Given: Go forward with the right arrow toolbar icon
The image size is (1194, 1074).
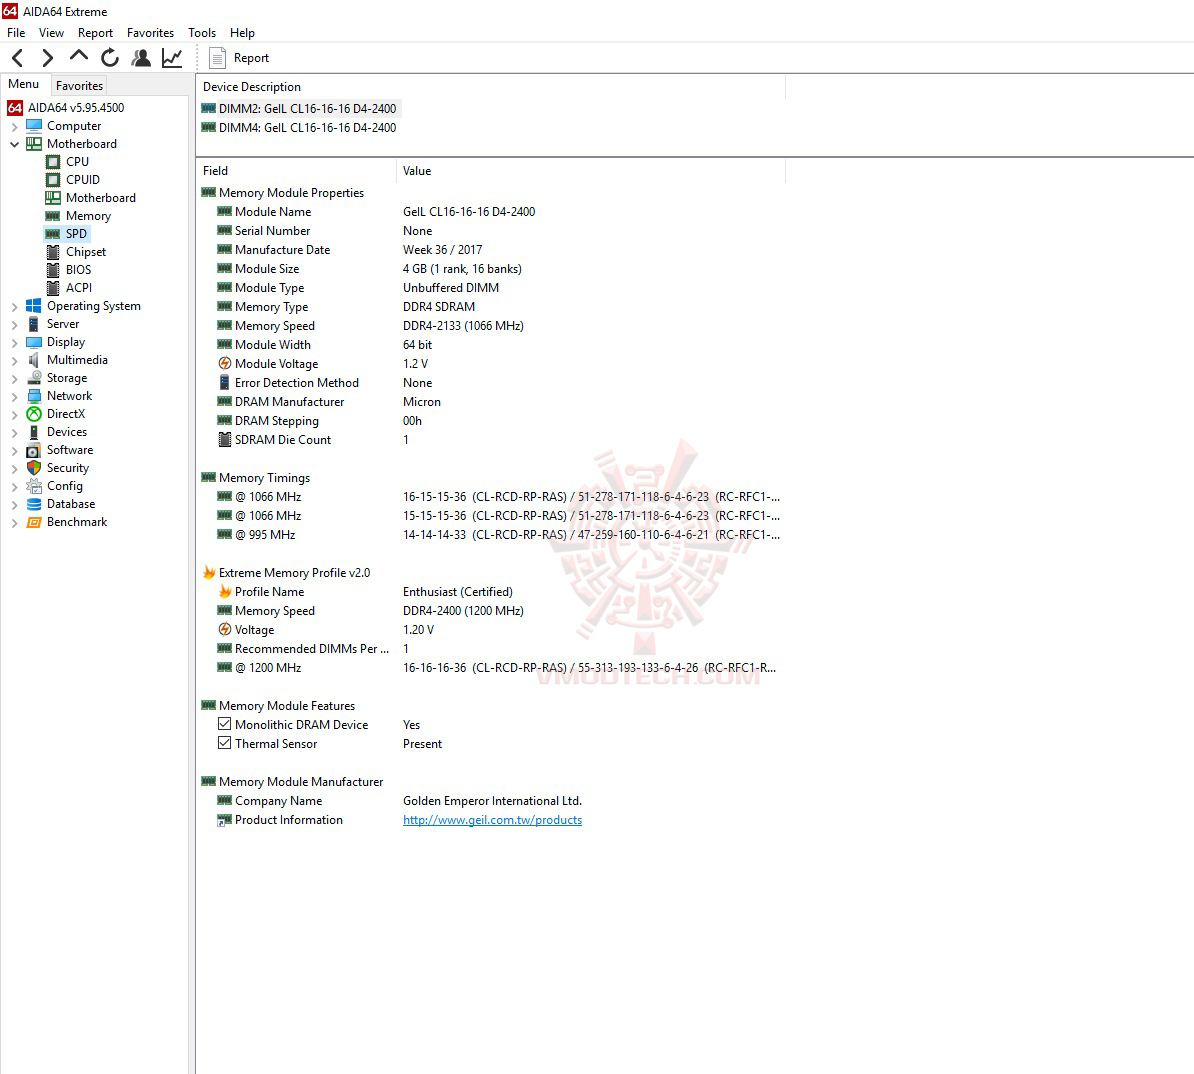Looking at the screenshot, I should 47,58.
